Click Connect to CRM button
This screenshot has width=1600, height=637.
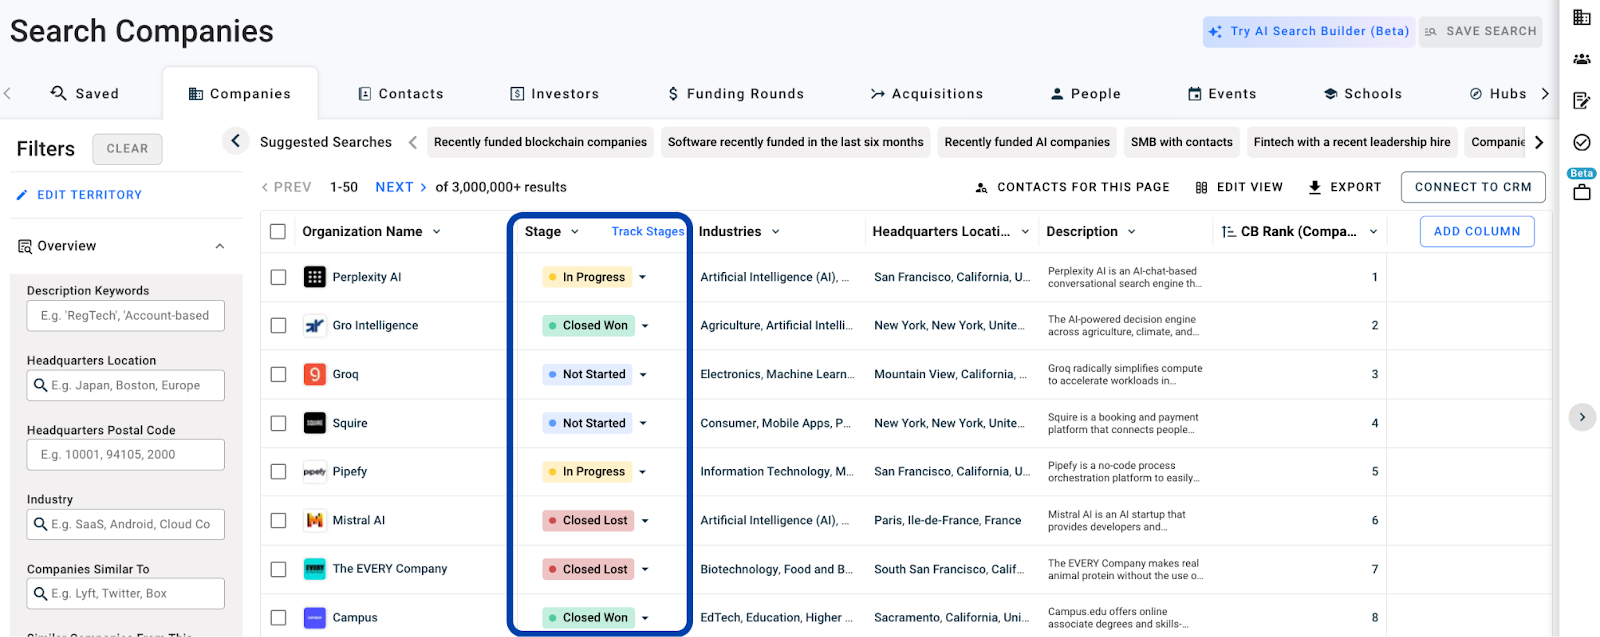pos(1473,187)
